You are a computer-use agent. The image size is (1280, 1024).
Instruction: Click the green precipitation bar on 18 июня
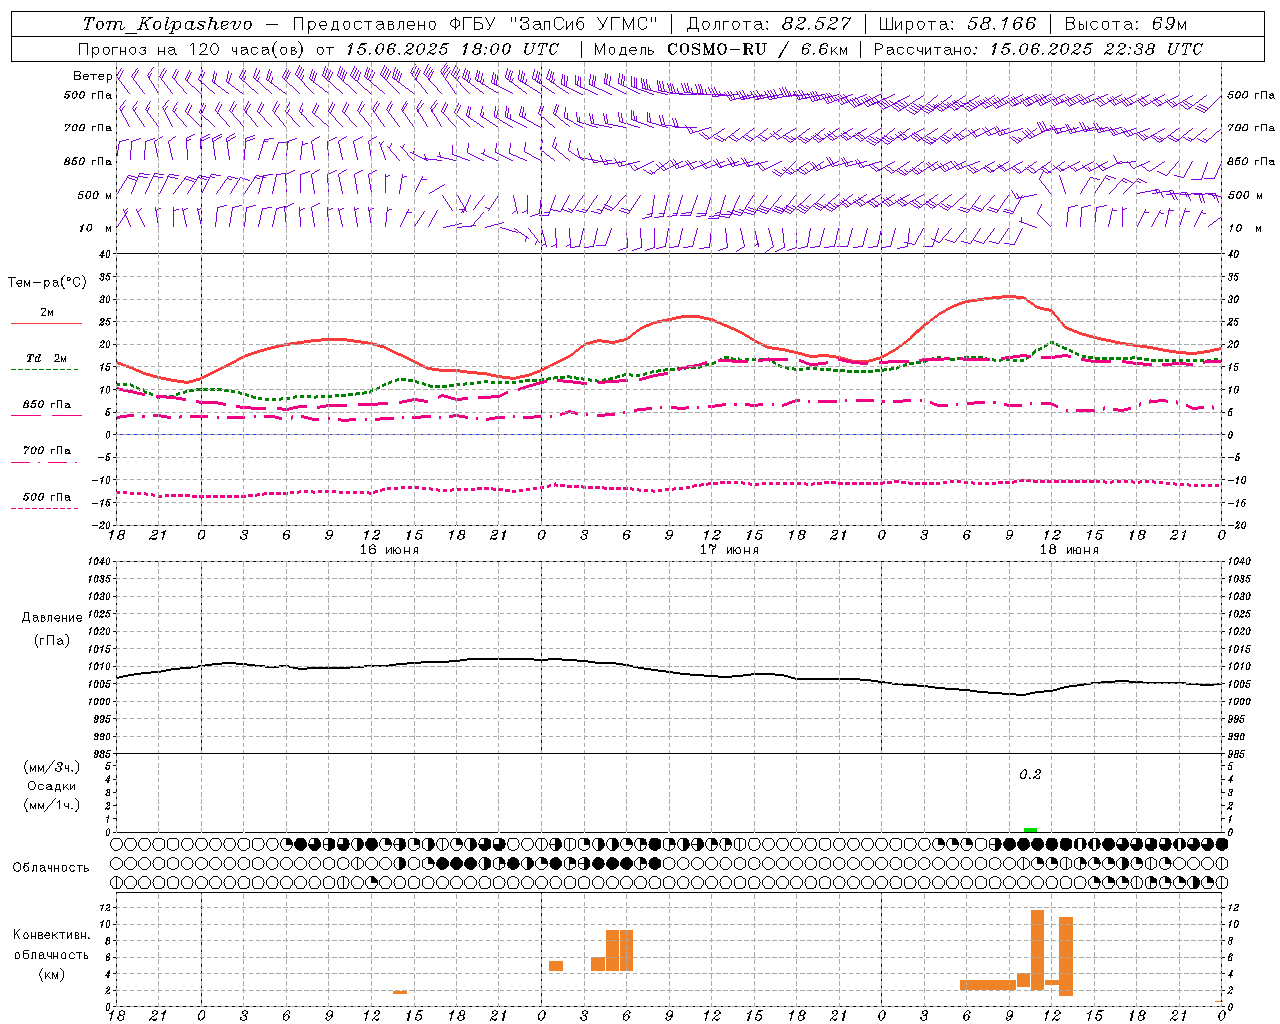tap(1030, 830)
